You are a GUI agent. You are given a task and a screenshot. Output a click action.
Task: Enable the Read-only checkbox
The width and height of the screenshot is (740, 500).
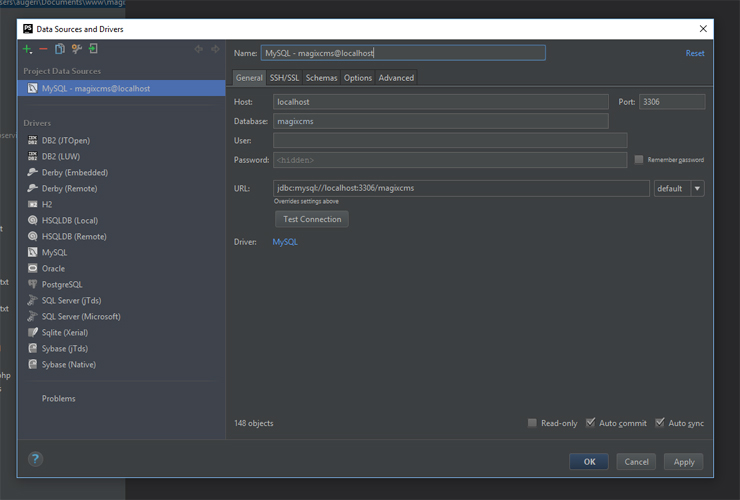[x=532, y=423]
